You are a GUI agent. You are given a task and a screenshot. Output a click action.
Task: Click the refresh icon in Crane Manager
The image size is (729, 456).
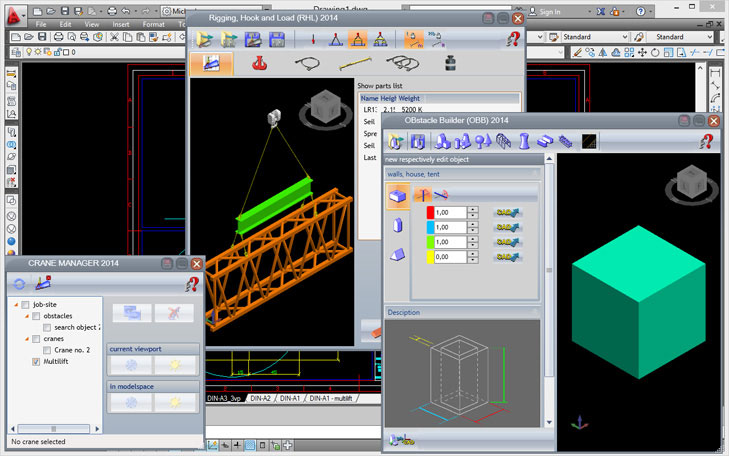tap(19, 284)
